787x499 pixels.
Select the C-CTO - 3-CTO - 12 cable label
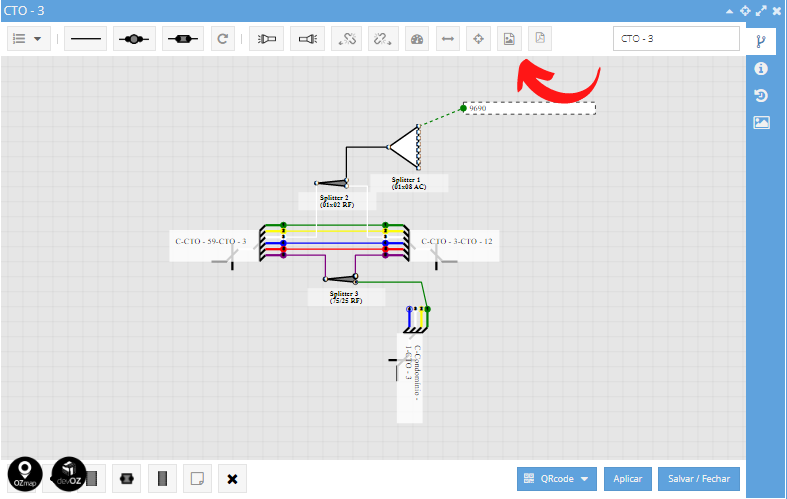pyautogui.click(x=457, y=241)
